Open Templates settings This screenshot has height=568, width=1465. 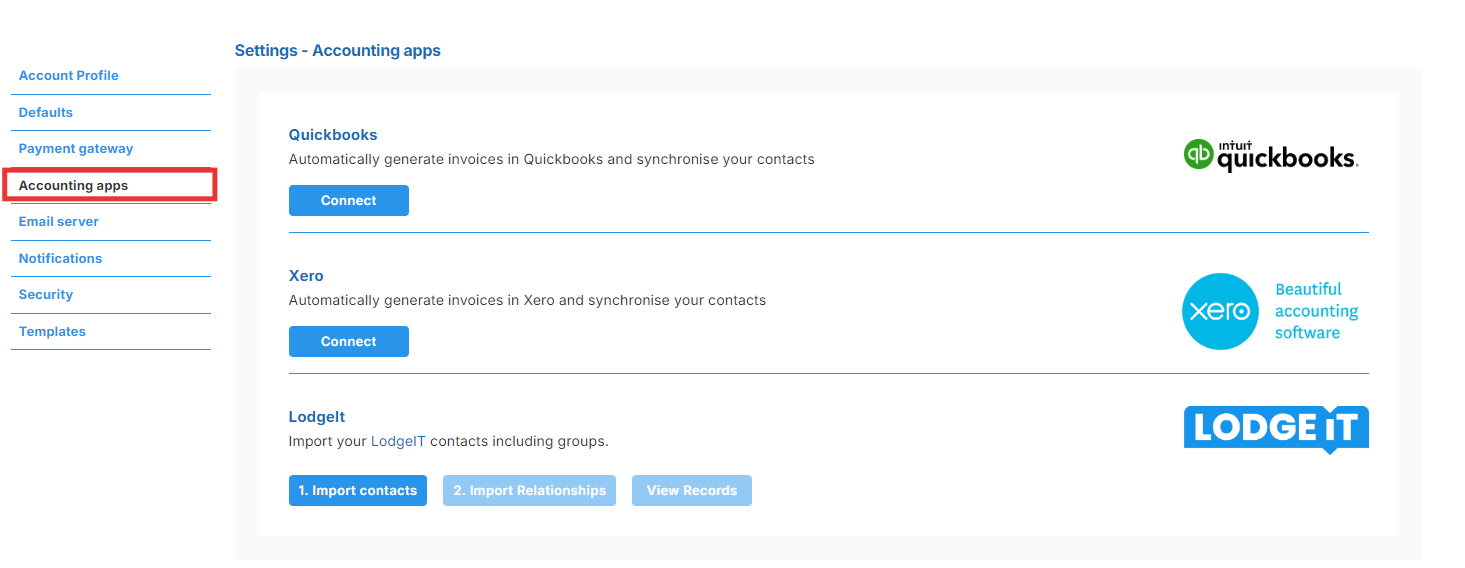[52, 331]
